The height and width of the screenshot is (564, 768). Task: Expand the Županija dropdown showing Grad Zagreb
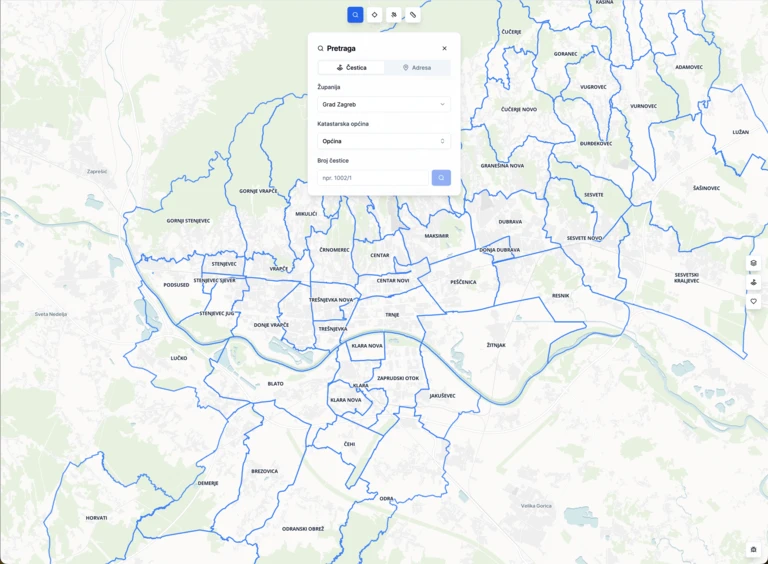(384, 104)
